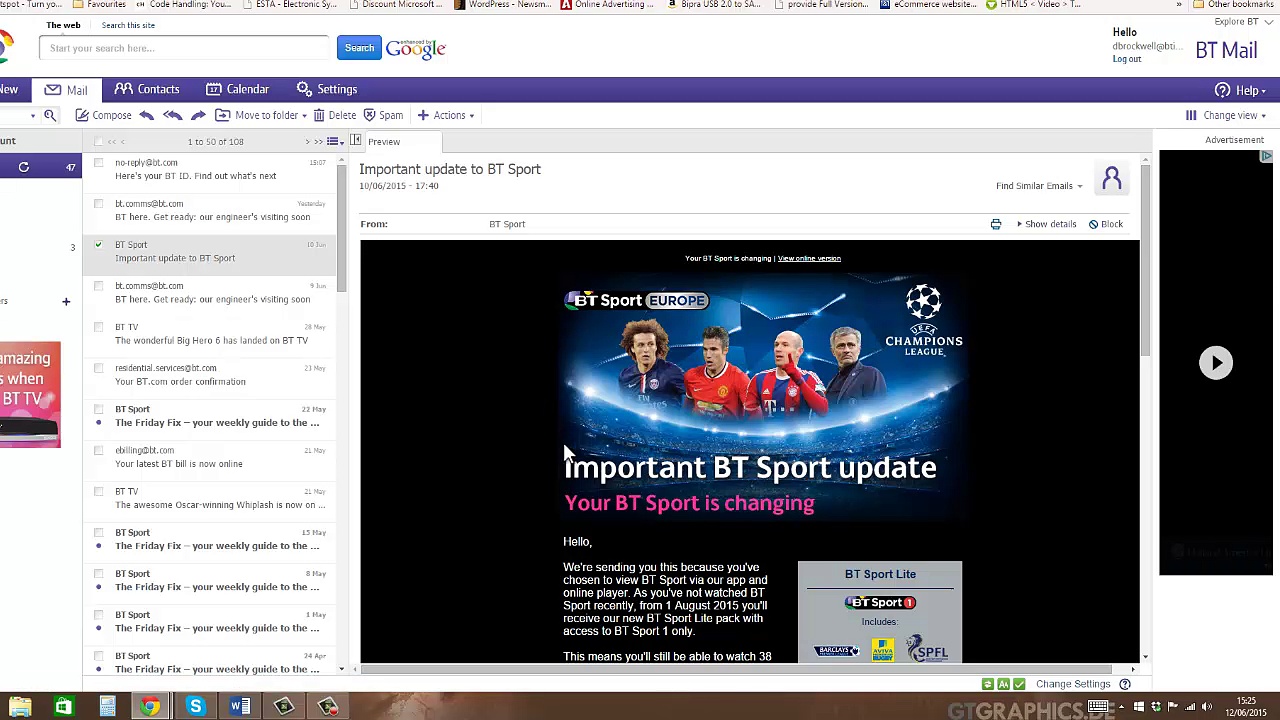
Task: Mark the selected message as Spam
Action: pos(383,115)
